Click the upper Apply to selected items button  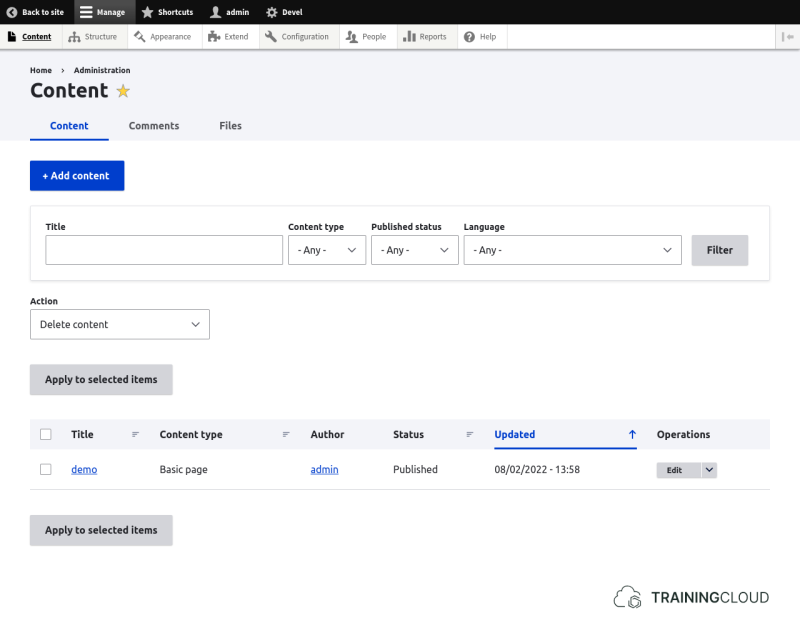(x=101, y=379)
